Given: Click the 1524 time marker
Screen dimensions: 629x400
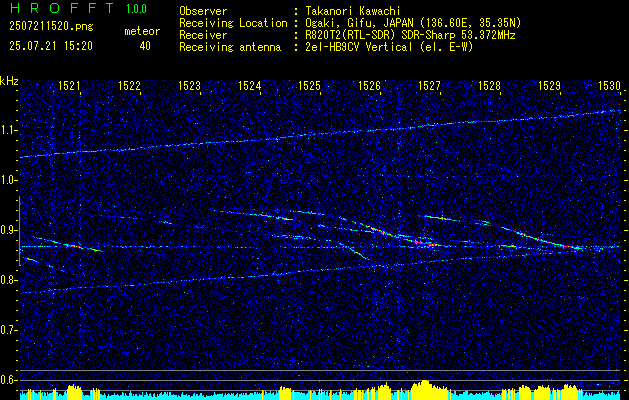Looking at the screenshot, I should (250, 85).
